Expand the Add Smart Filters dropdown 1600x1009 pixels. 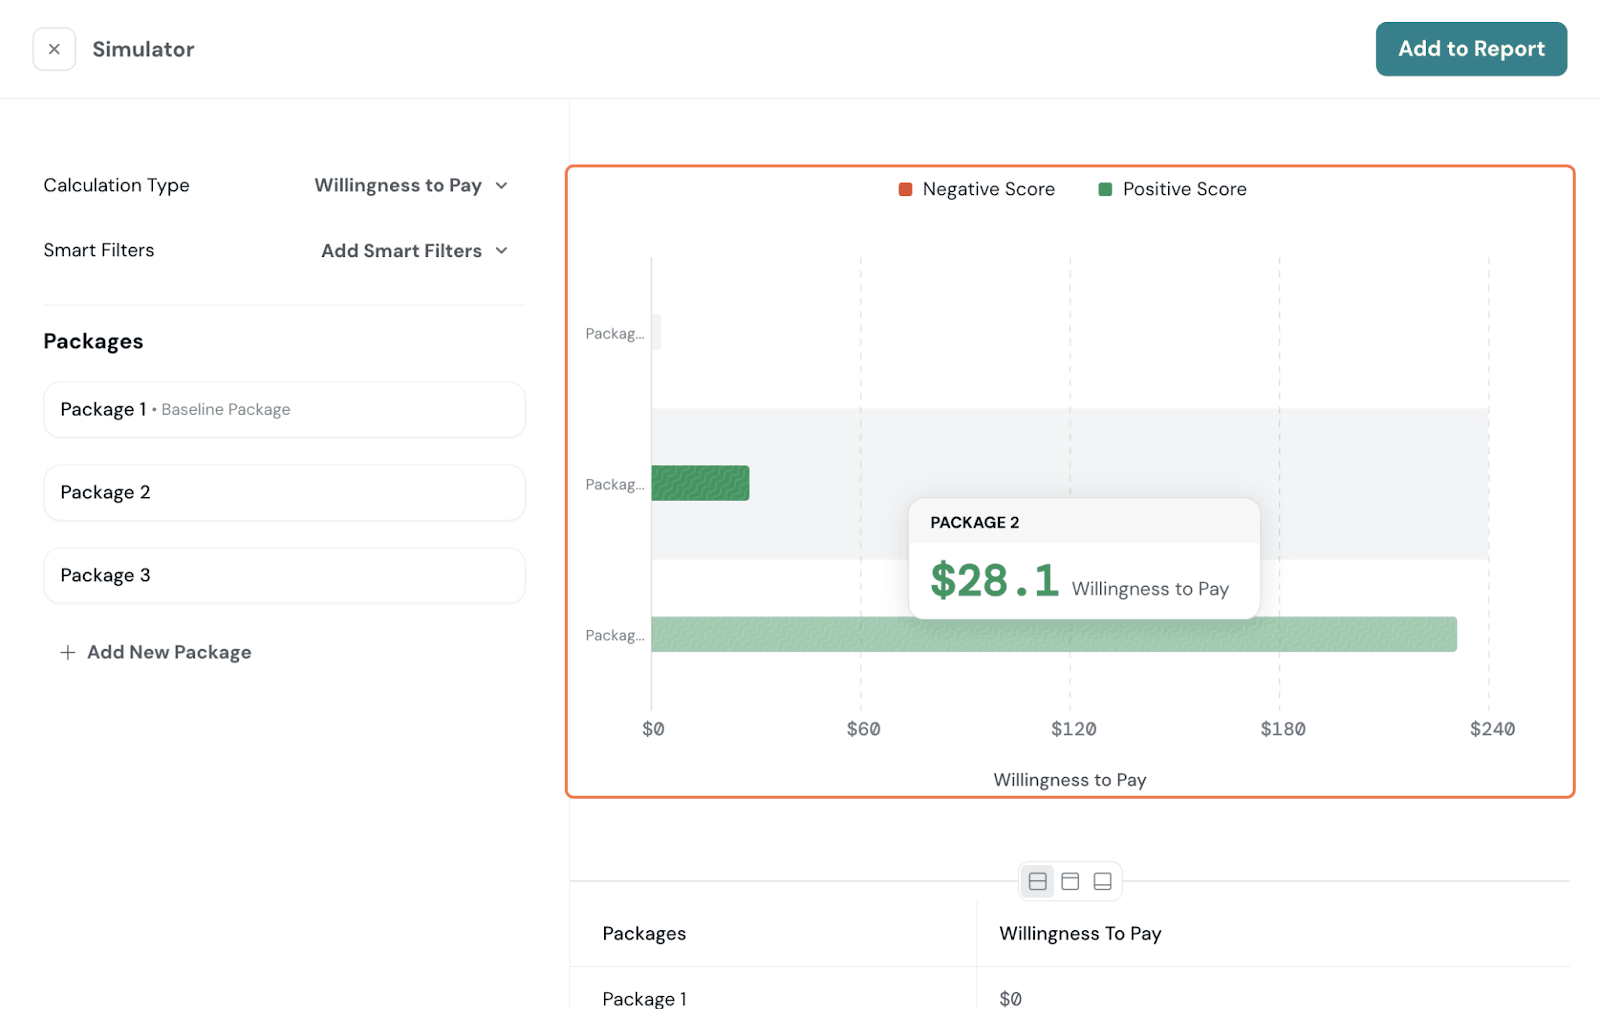coord(401,251)
